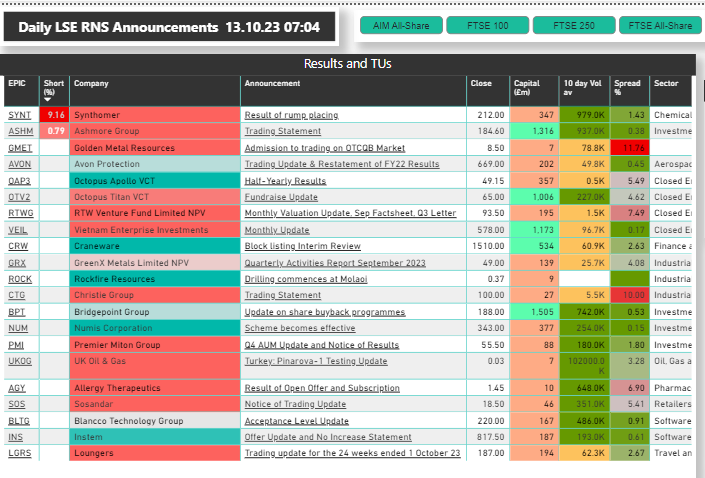The width and height of the screenshot is (705, 478).
Task: Open SYNT ticker link
Action: tap(20, 115)
